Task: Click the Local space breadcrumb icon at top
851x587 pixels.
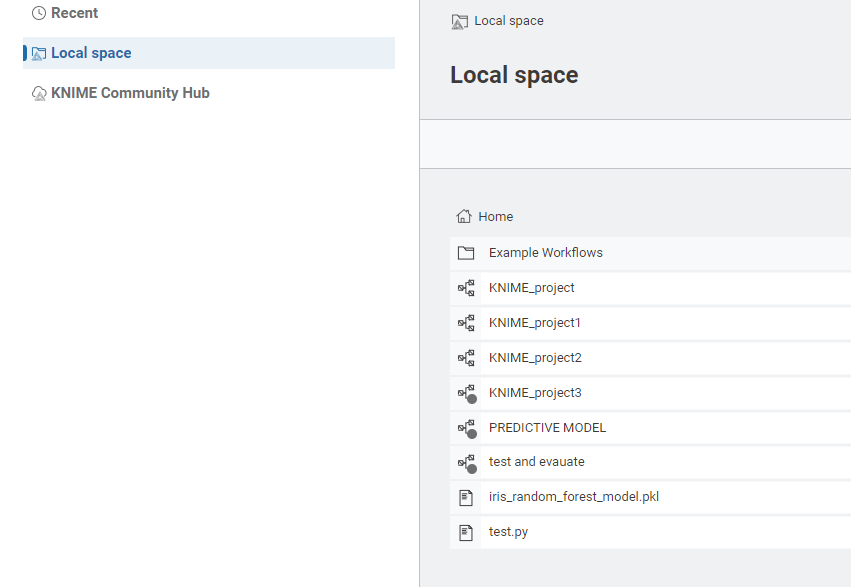Action: tap(460, 21)
